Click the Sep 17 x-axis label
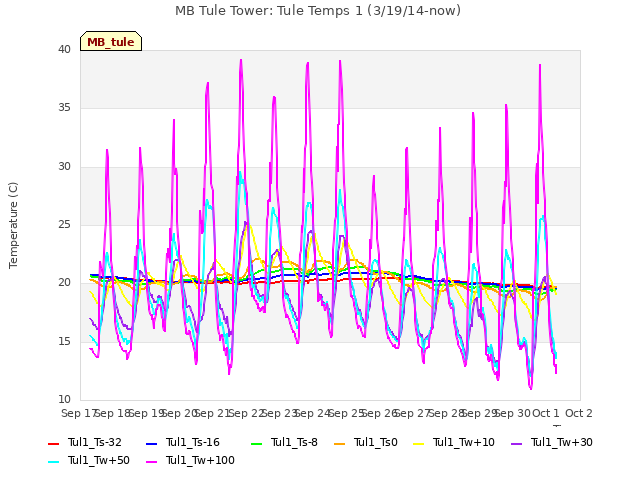 (78, 413)
